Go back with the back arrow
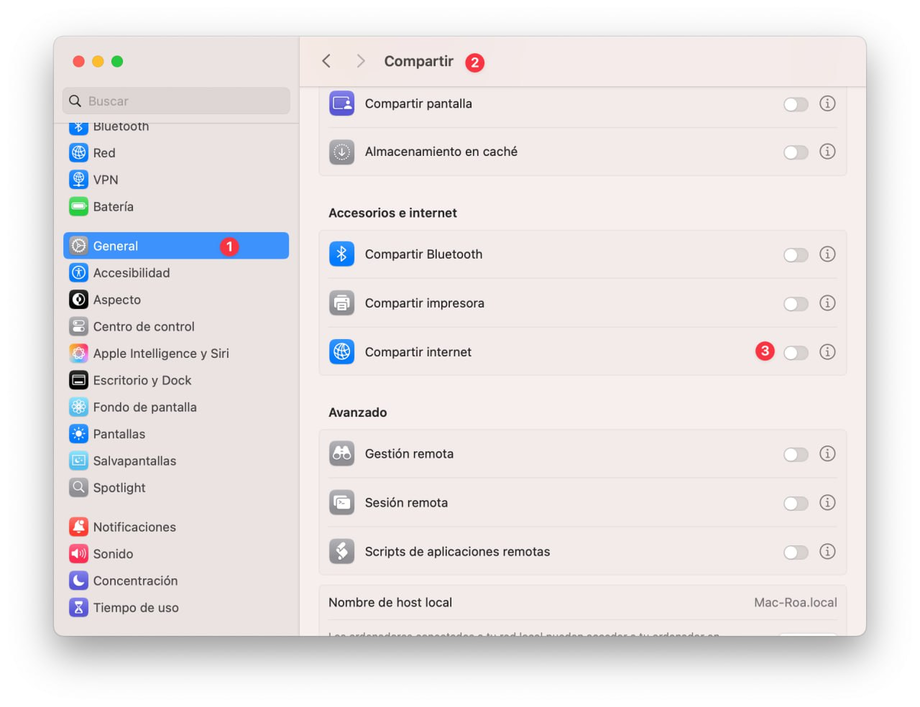This screenshot has height=707, width=920. point(327,62)
